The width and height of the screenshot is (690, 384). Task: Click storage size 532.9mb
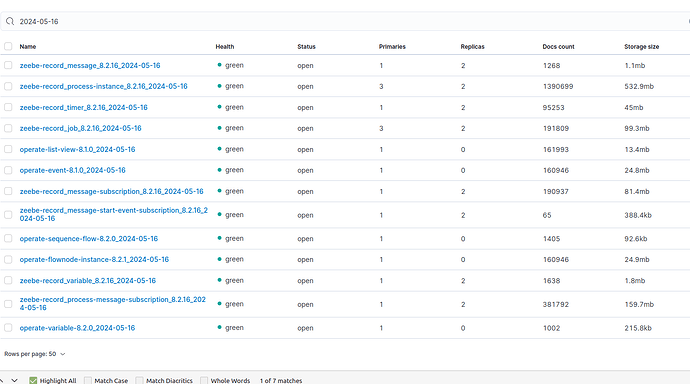point(639,87)
